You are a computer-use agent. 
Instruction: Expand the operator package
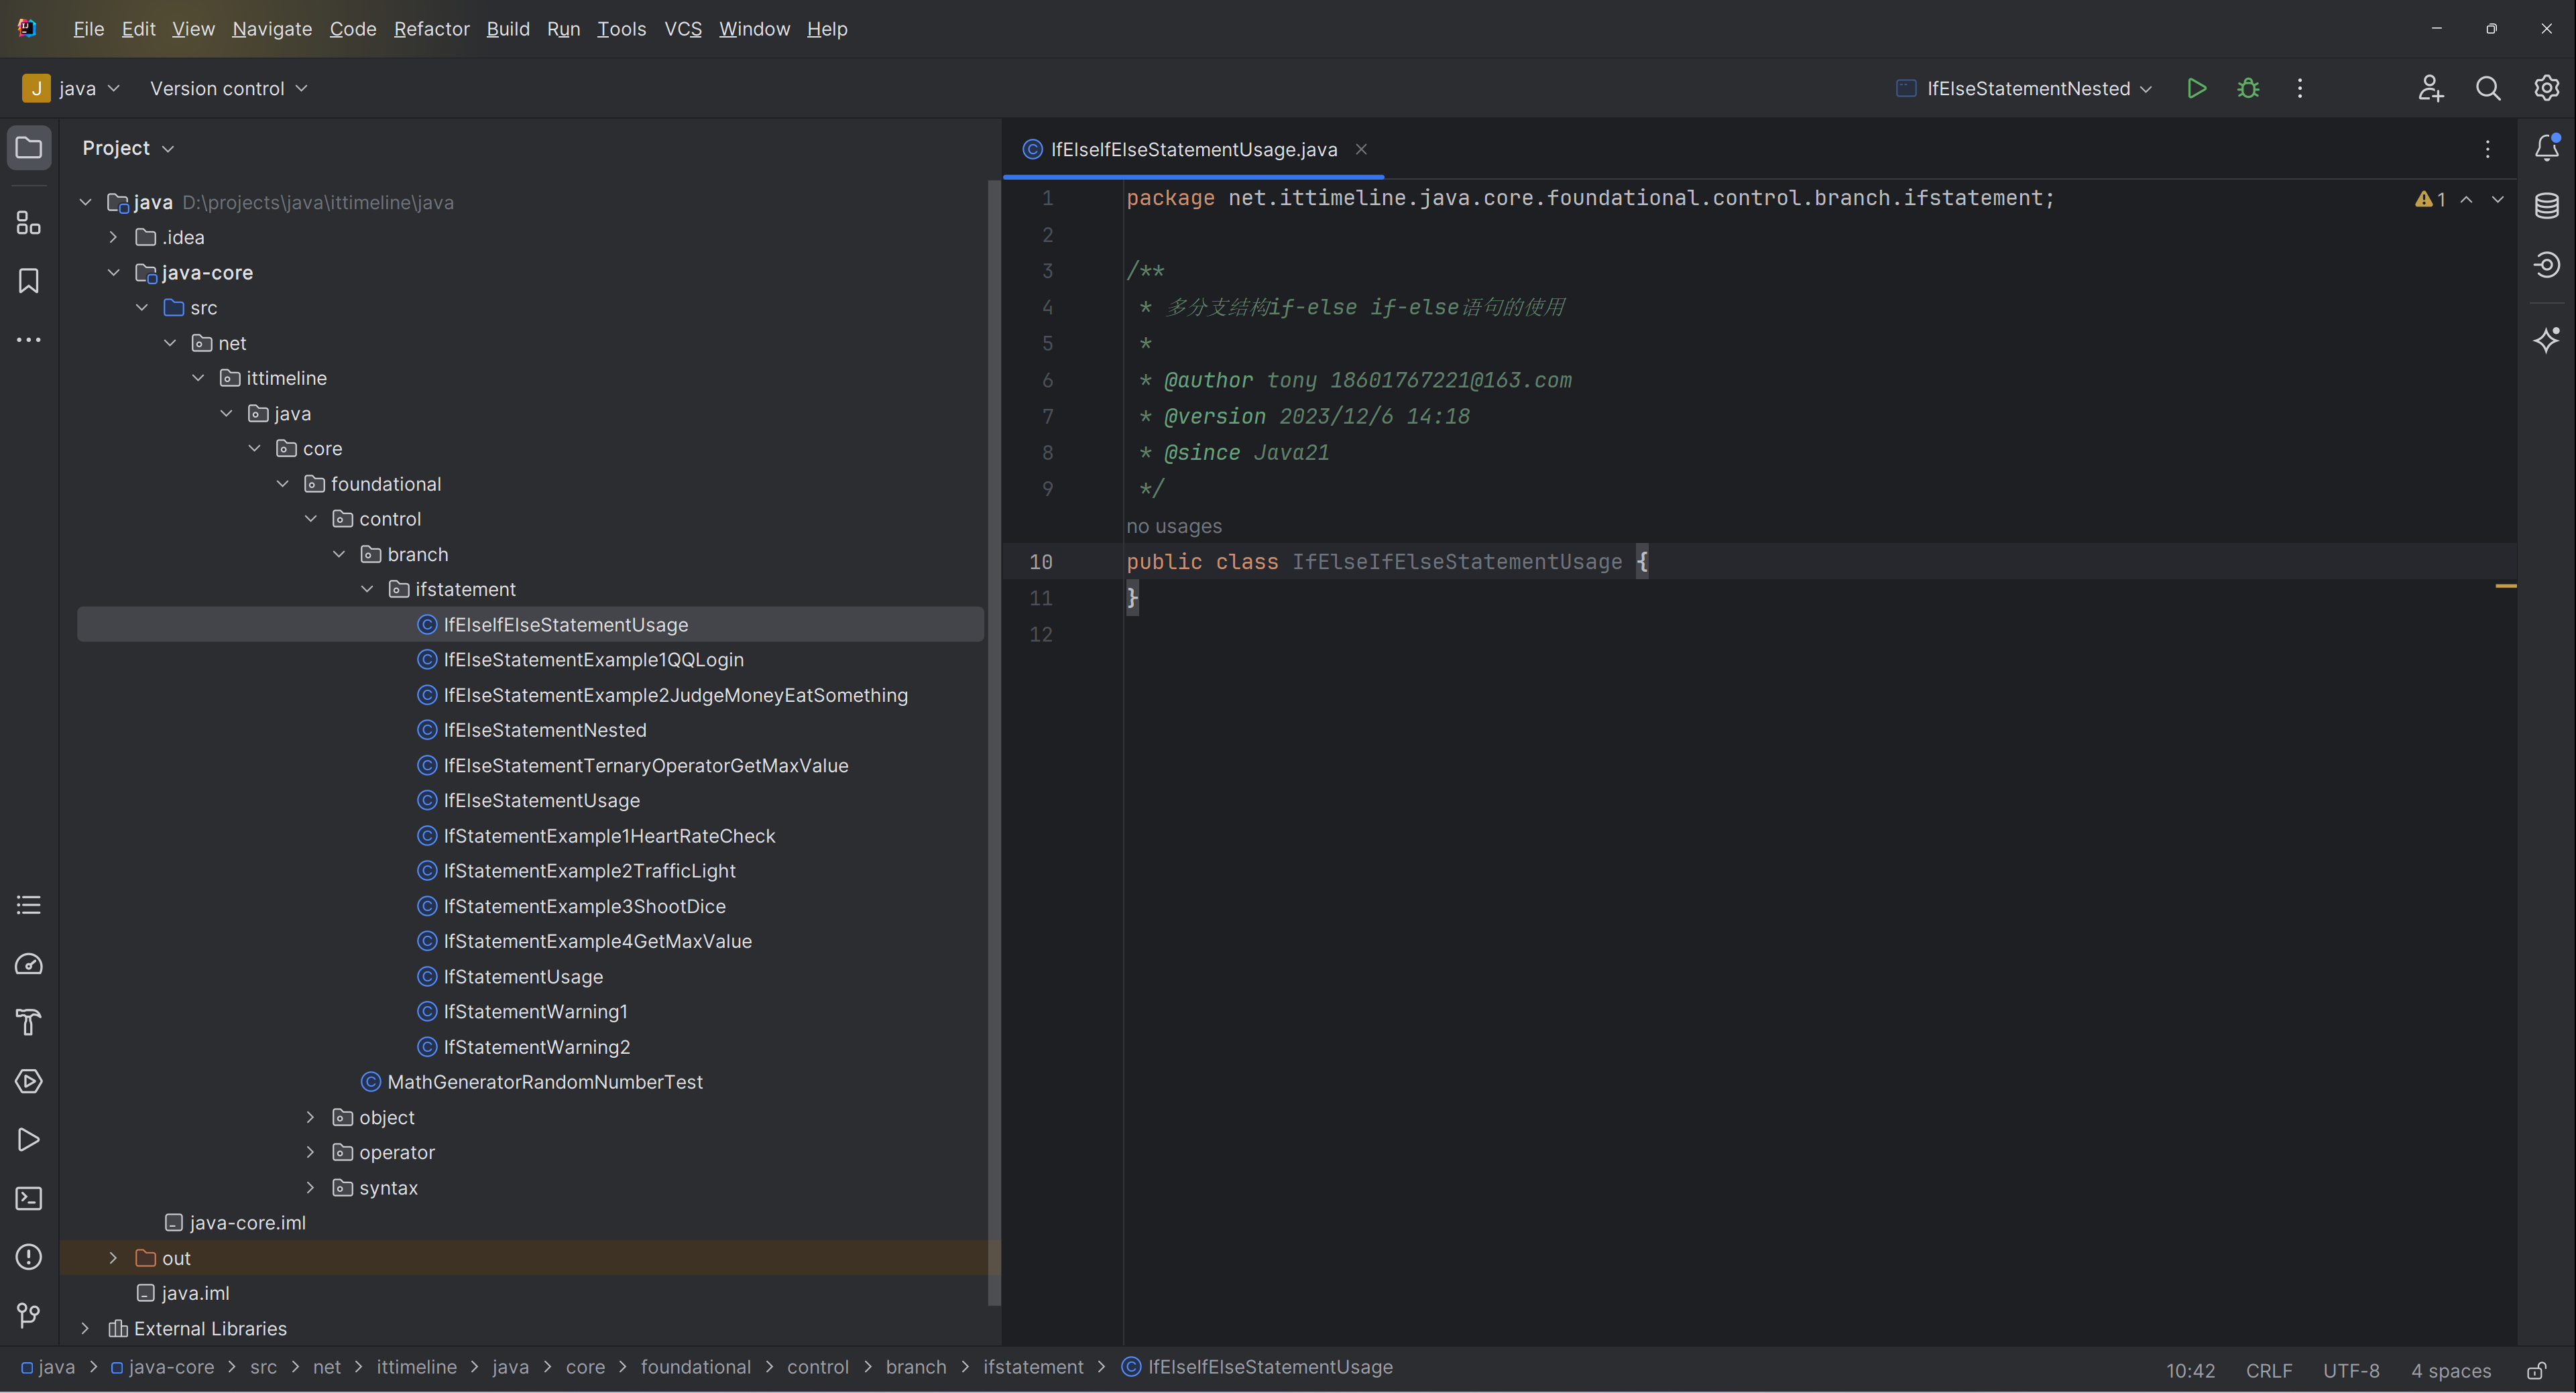tap(310, 1152)
